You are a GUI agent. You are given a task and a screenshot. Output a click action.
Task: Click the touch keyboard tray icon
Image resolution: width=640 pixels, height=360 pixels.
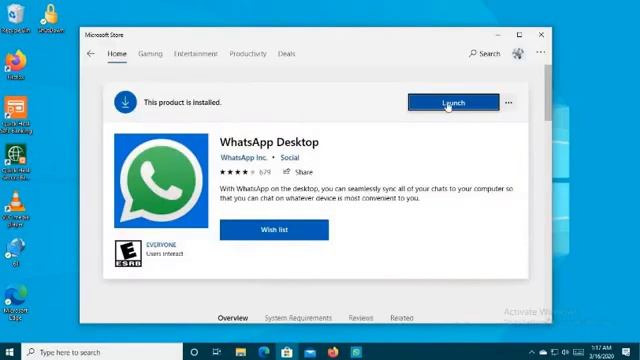(578, 352)
